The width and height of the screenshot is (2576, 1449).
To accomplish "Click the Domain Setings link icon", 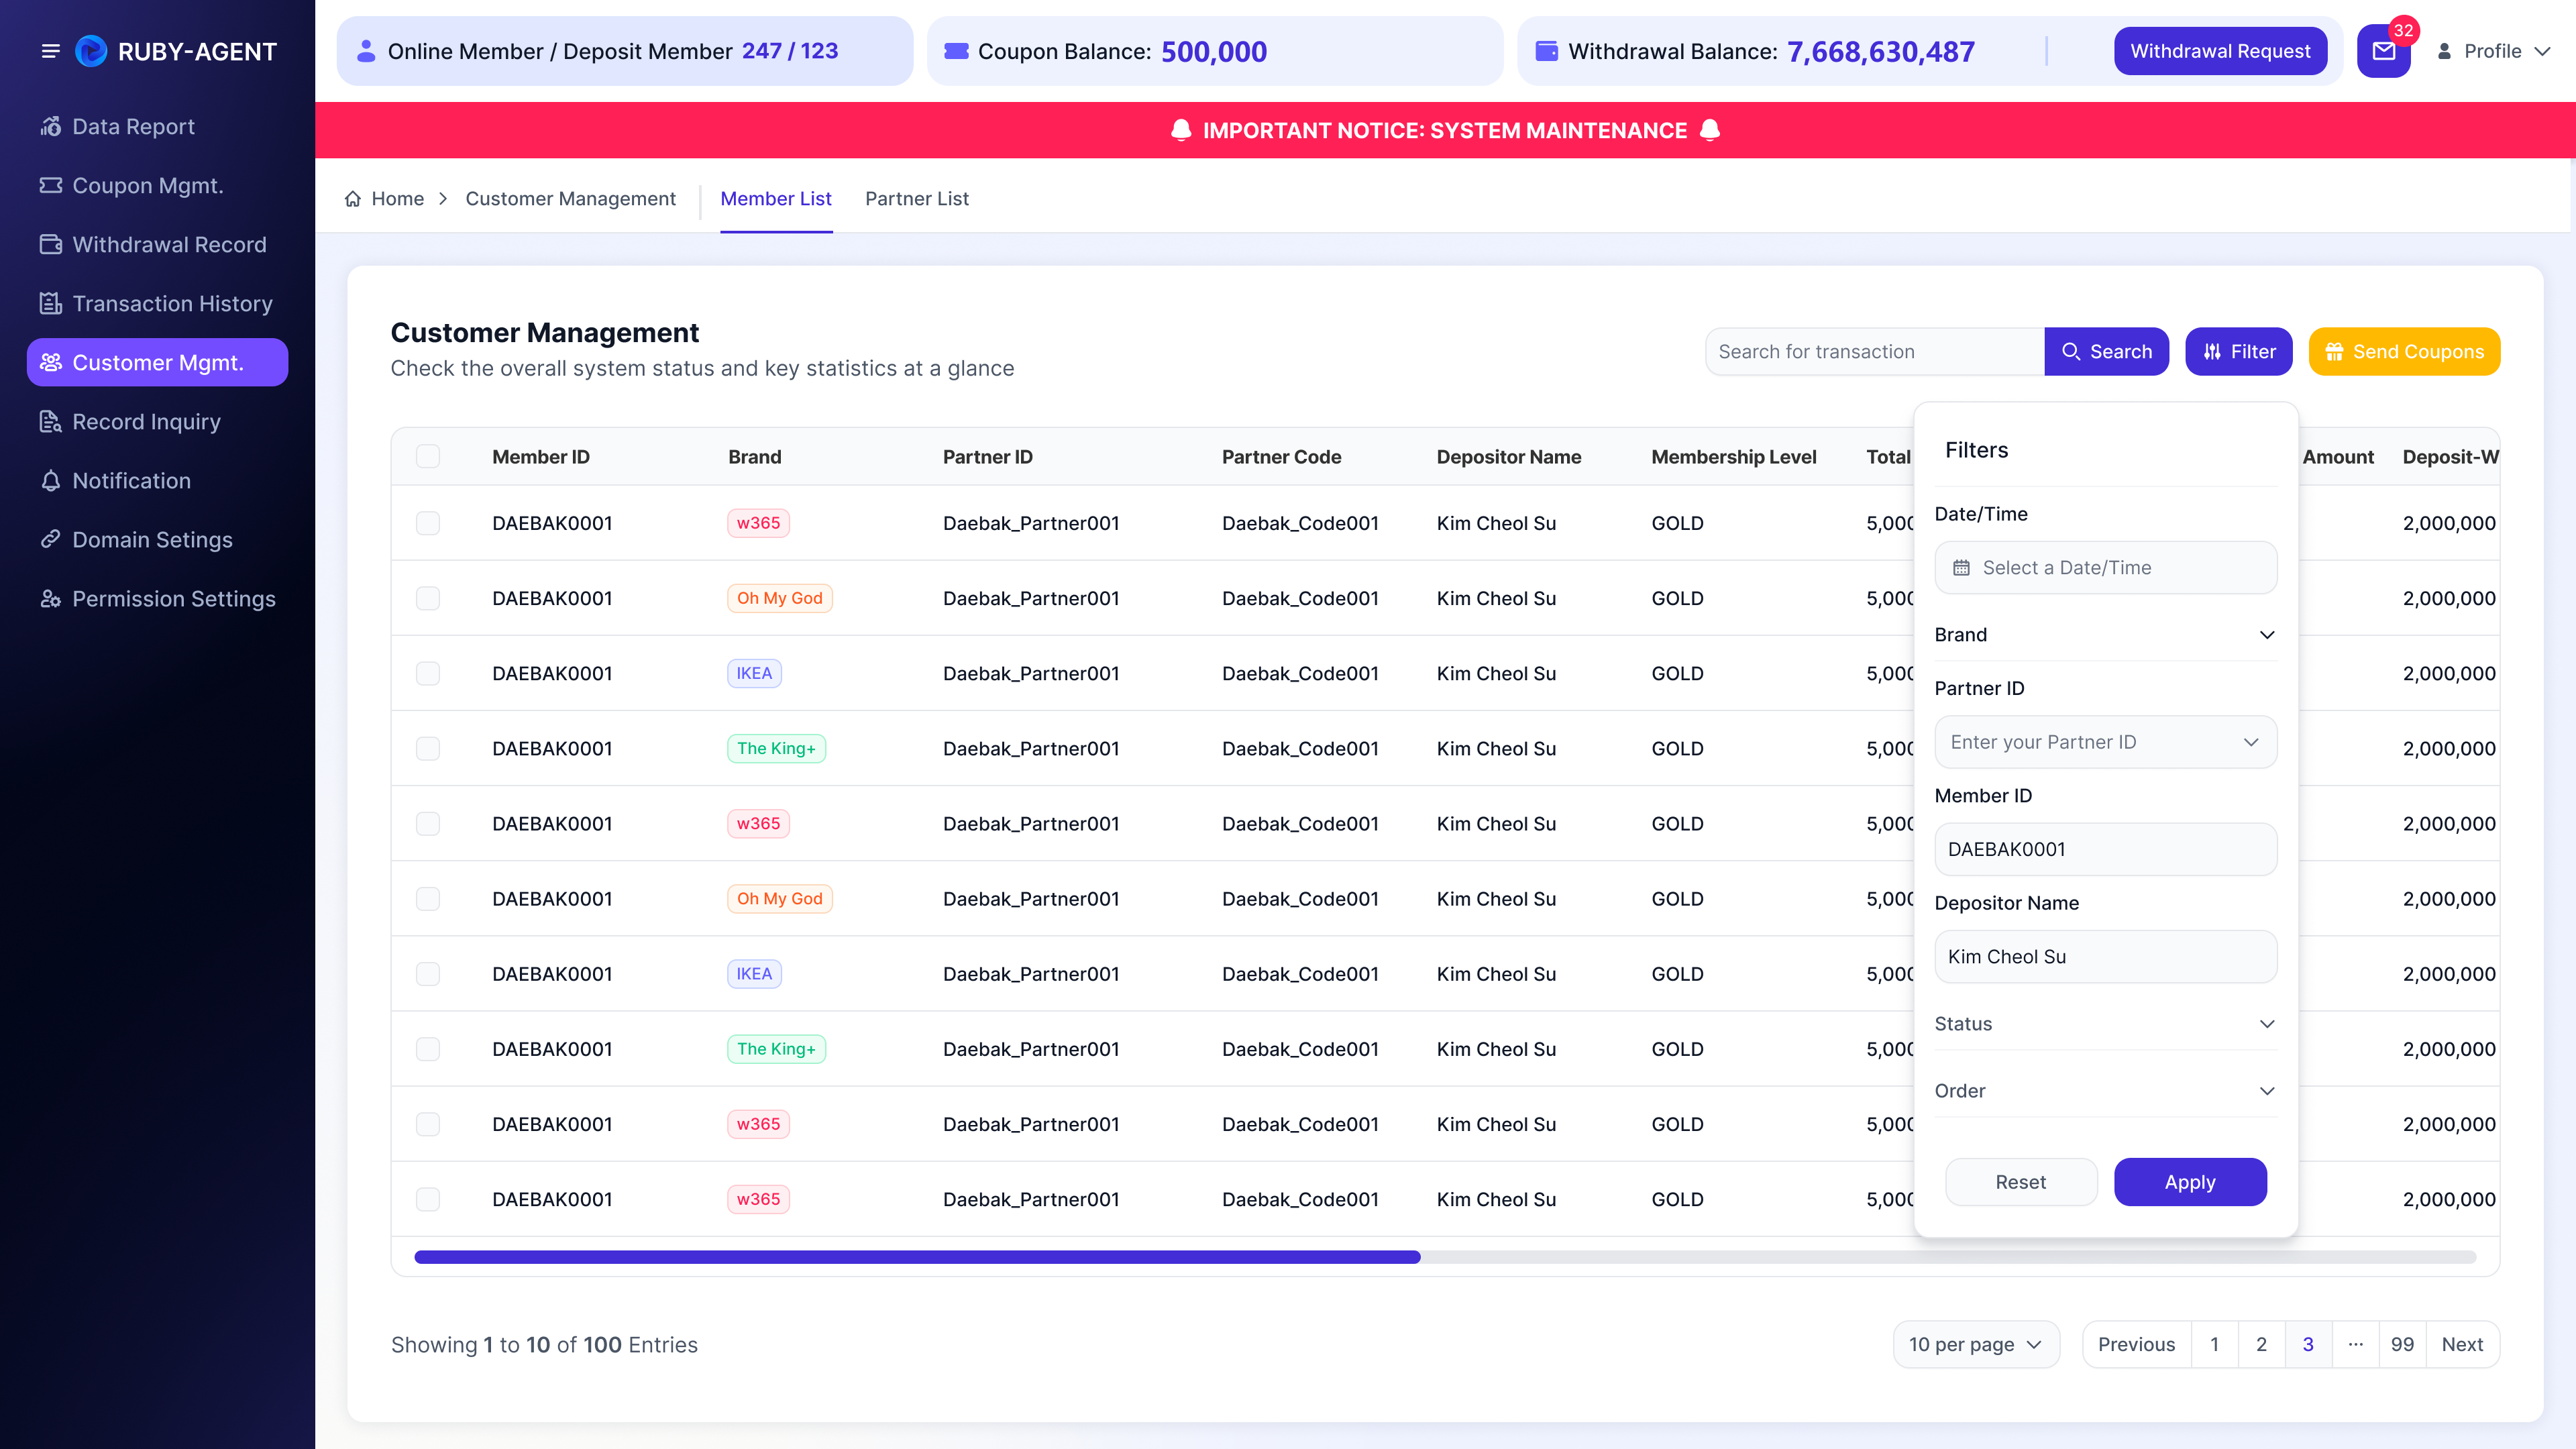I will [x=51, y=540].
